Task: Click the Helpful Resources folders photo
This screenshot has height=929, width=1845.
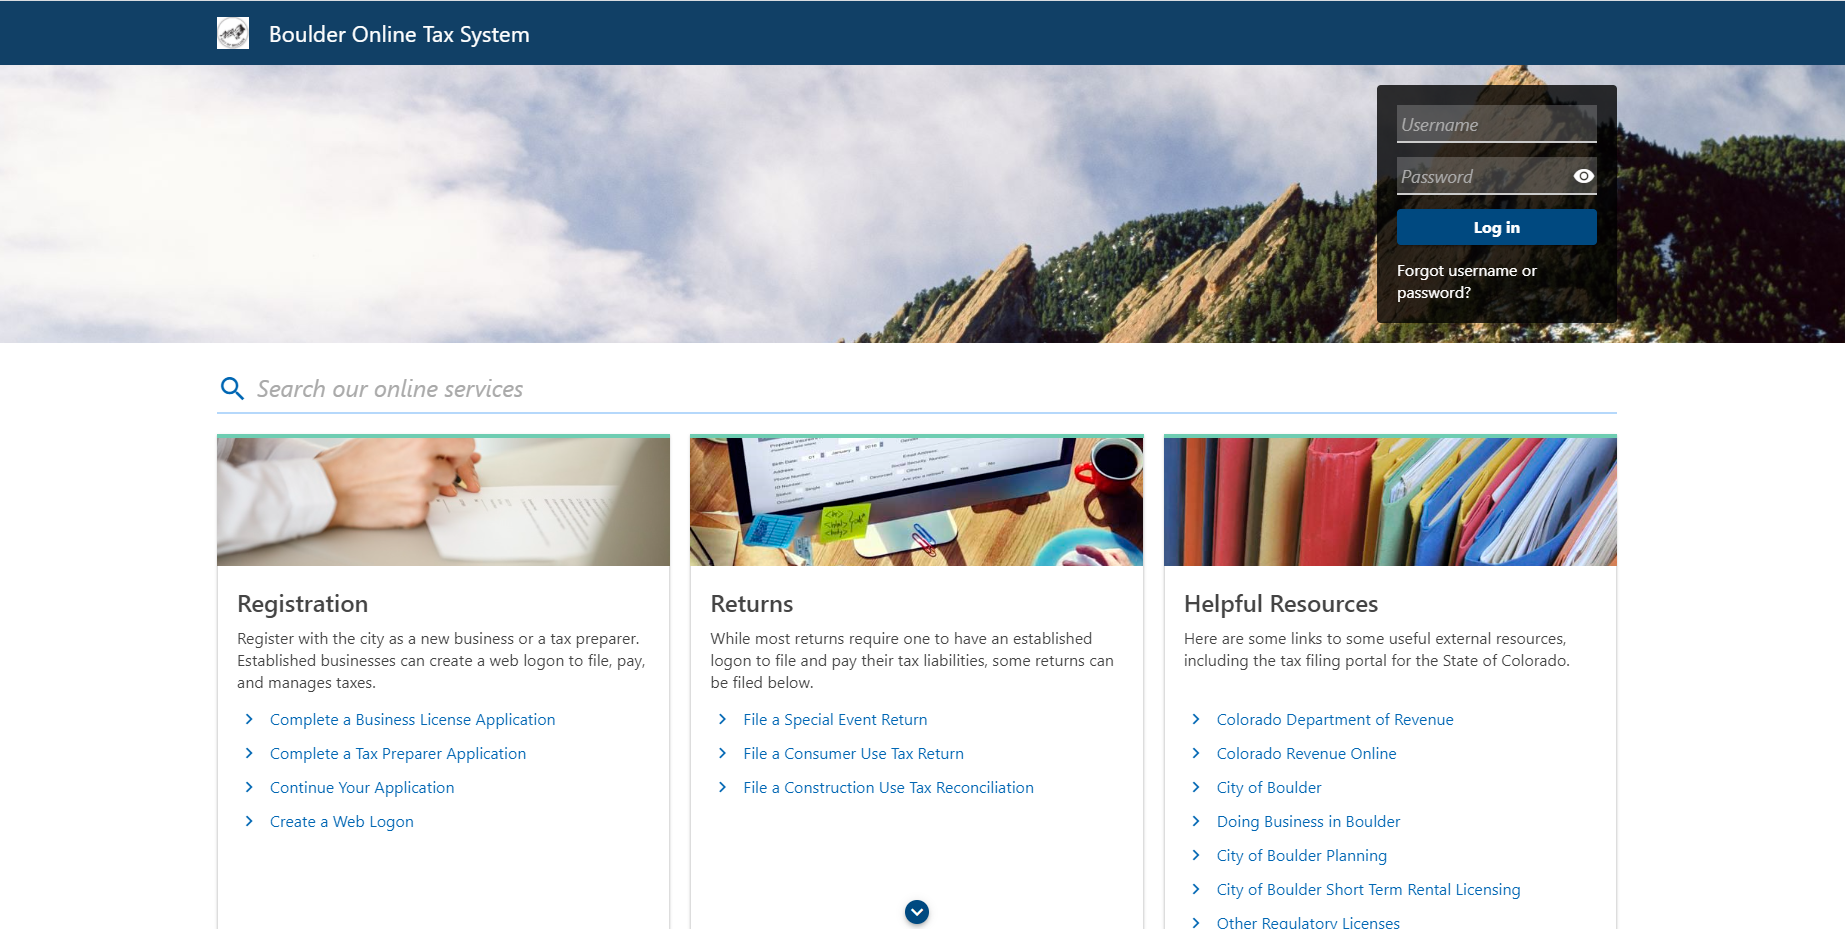Action: pos(1390,501)
